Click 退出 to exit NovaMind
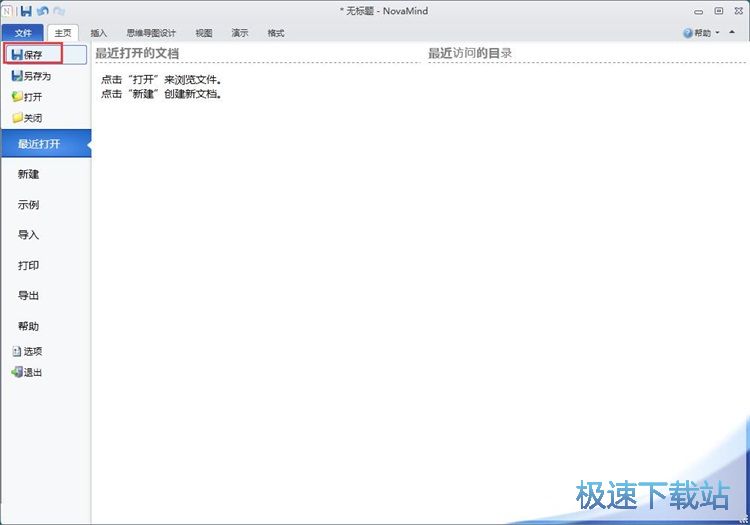 tap(27, 372)
